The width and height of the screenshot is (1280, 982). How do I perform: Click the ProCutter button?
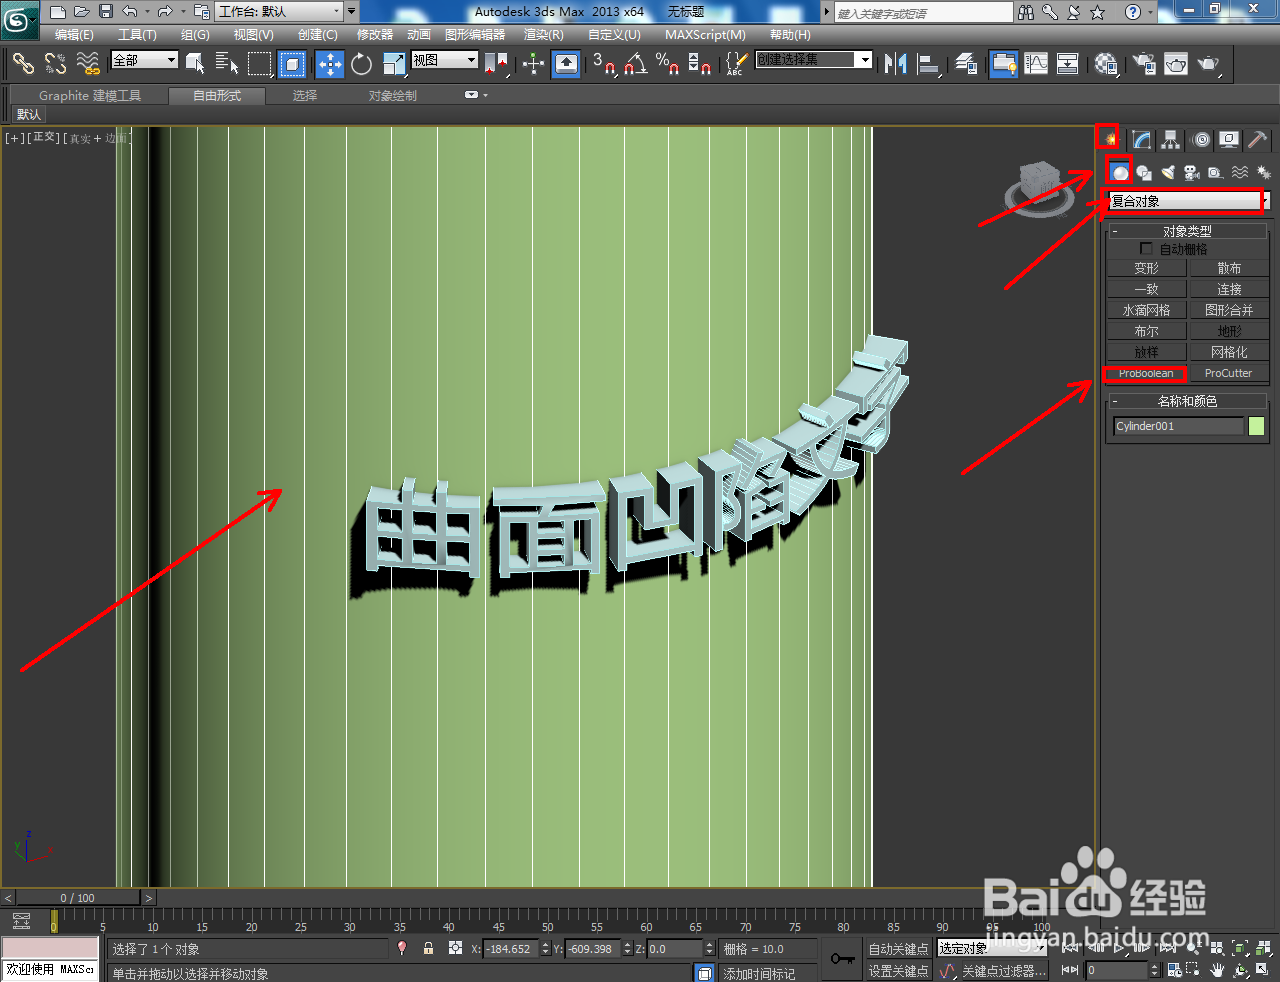point(1228,373)
